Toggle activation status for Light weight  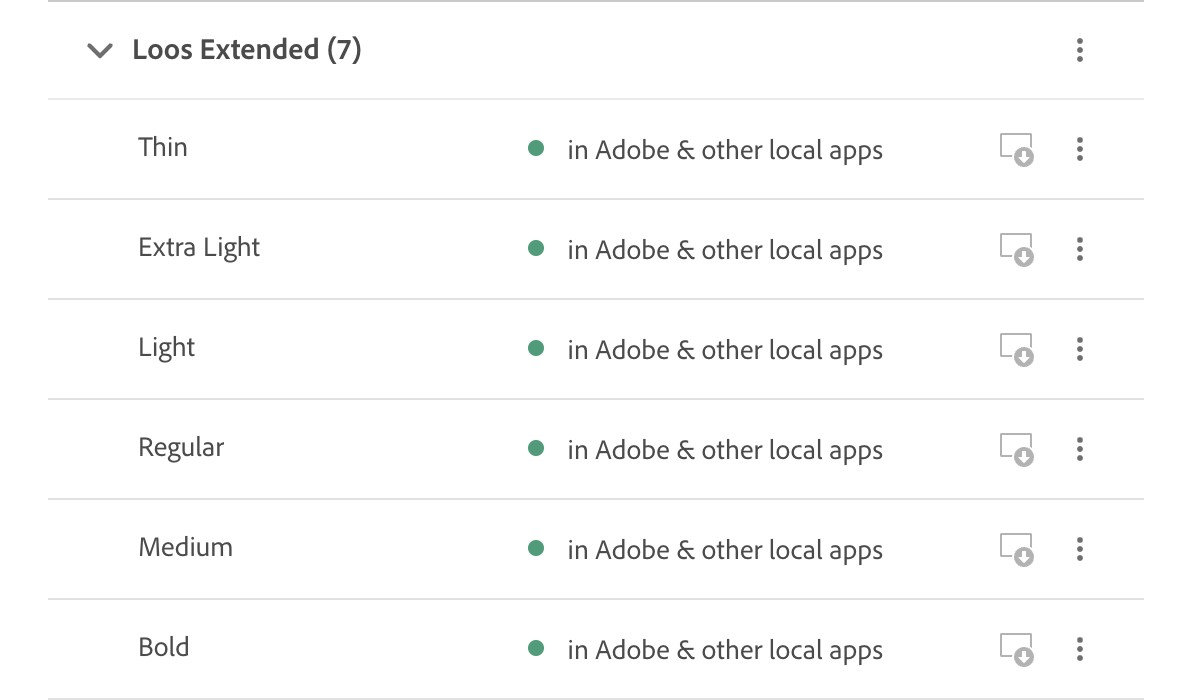point(536,350)
